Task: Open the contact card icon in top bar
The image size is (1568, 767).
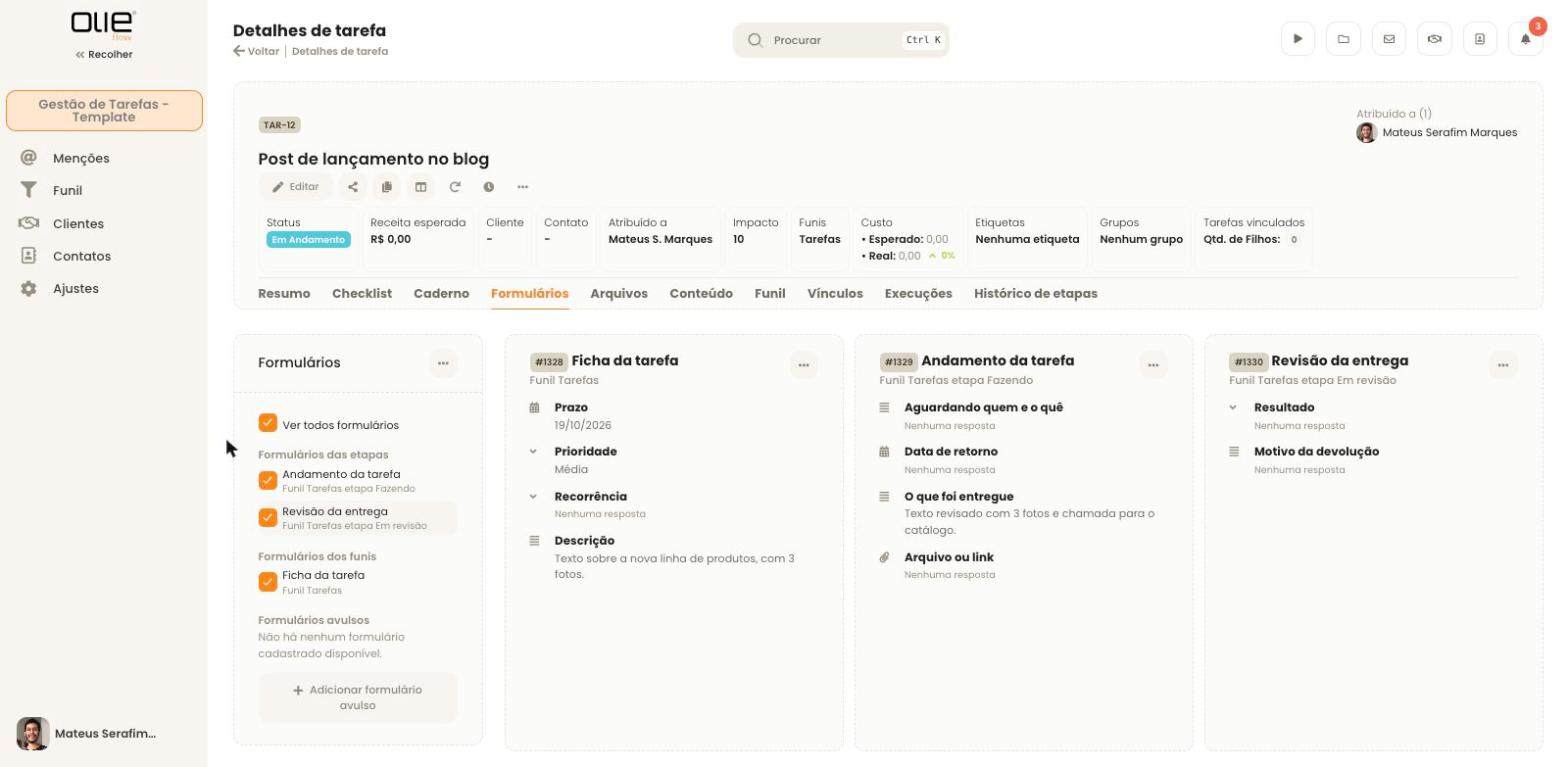Action: [x=1480, y=39]
